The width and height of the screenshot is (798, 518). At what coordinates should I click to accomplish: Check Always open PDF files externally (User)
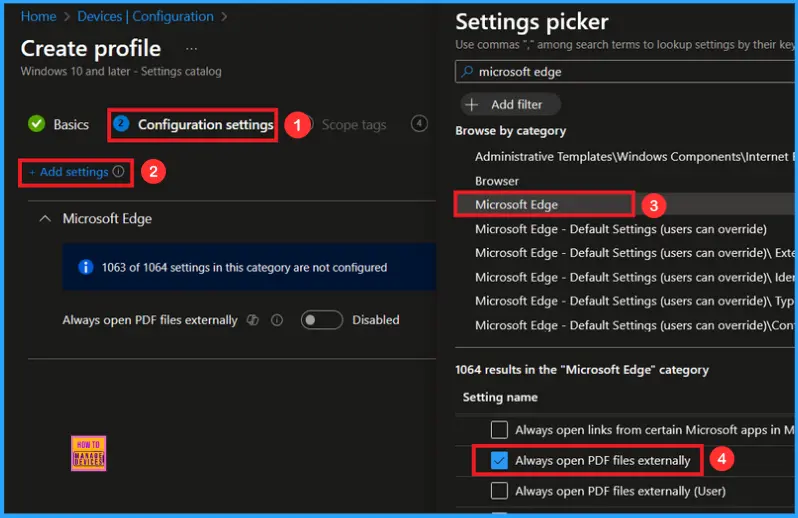tap(499, 491)
